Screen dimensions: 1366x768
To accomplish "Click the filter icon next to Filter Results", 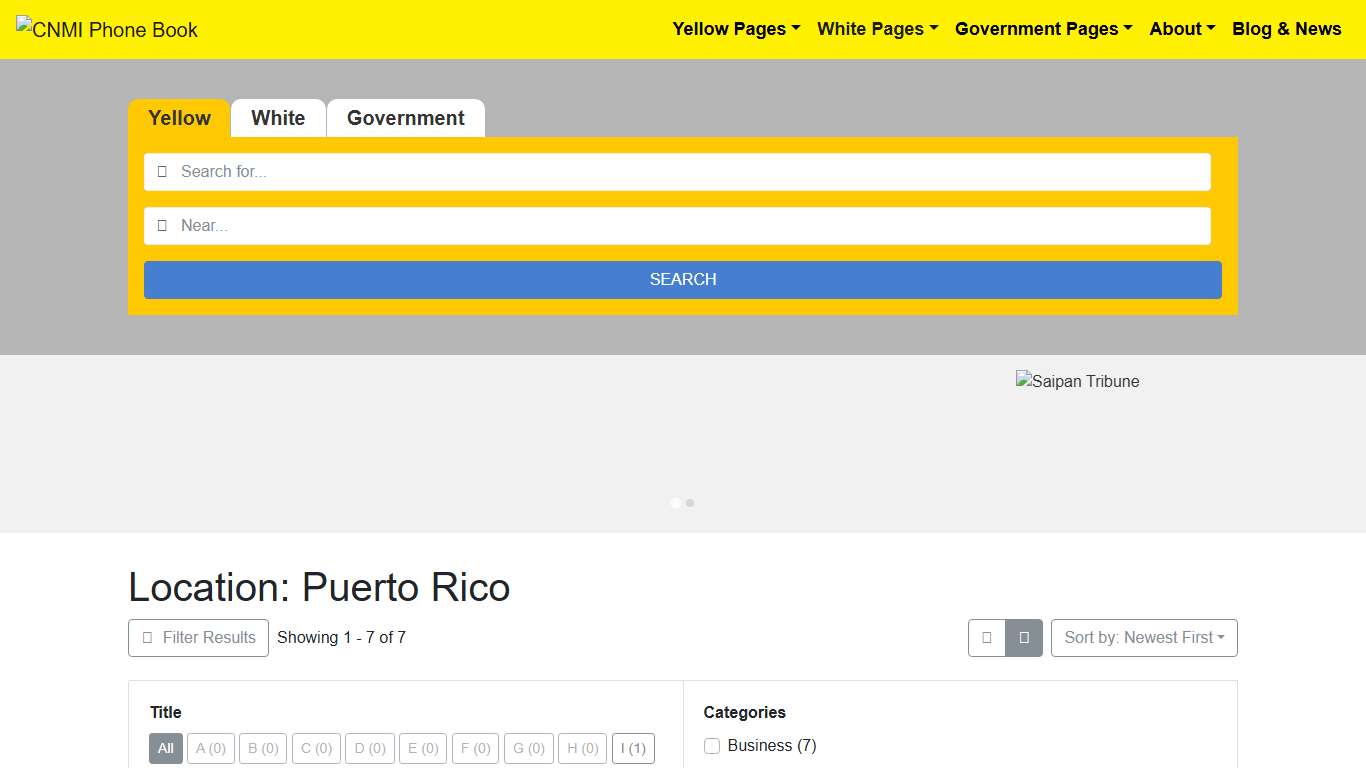I will [149, 637].
